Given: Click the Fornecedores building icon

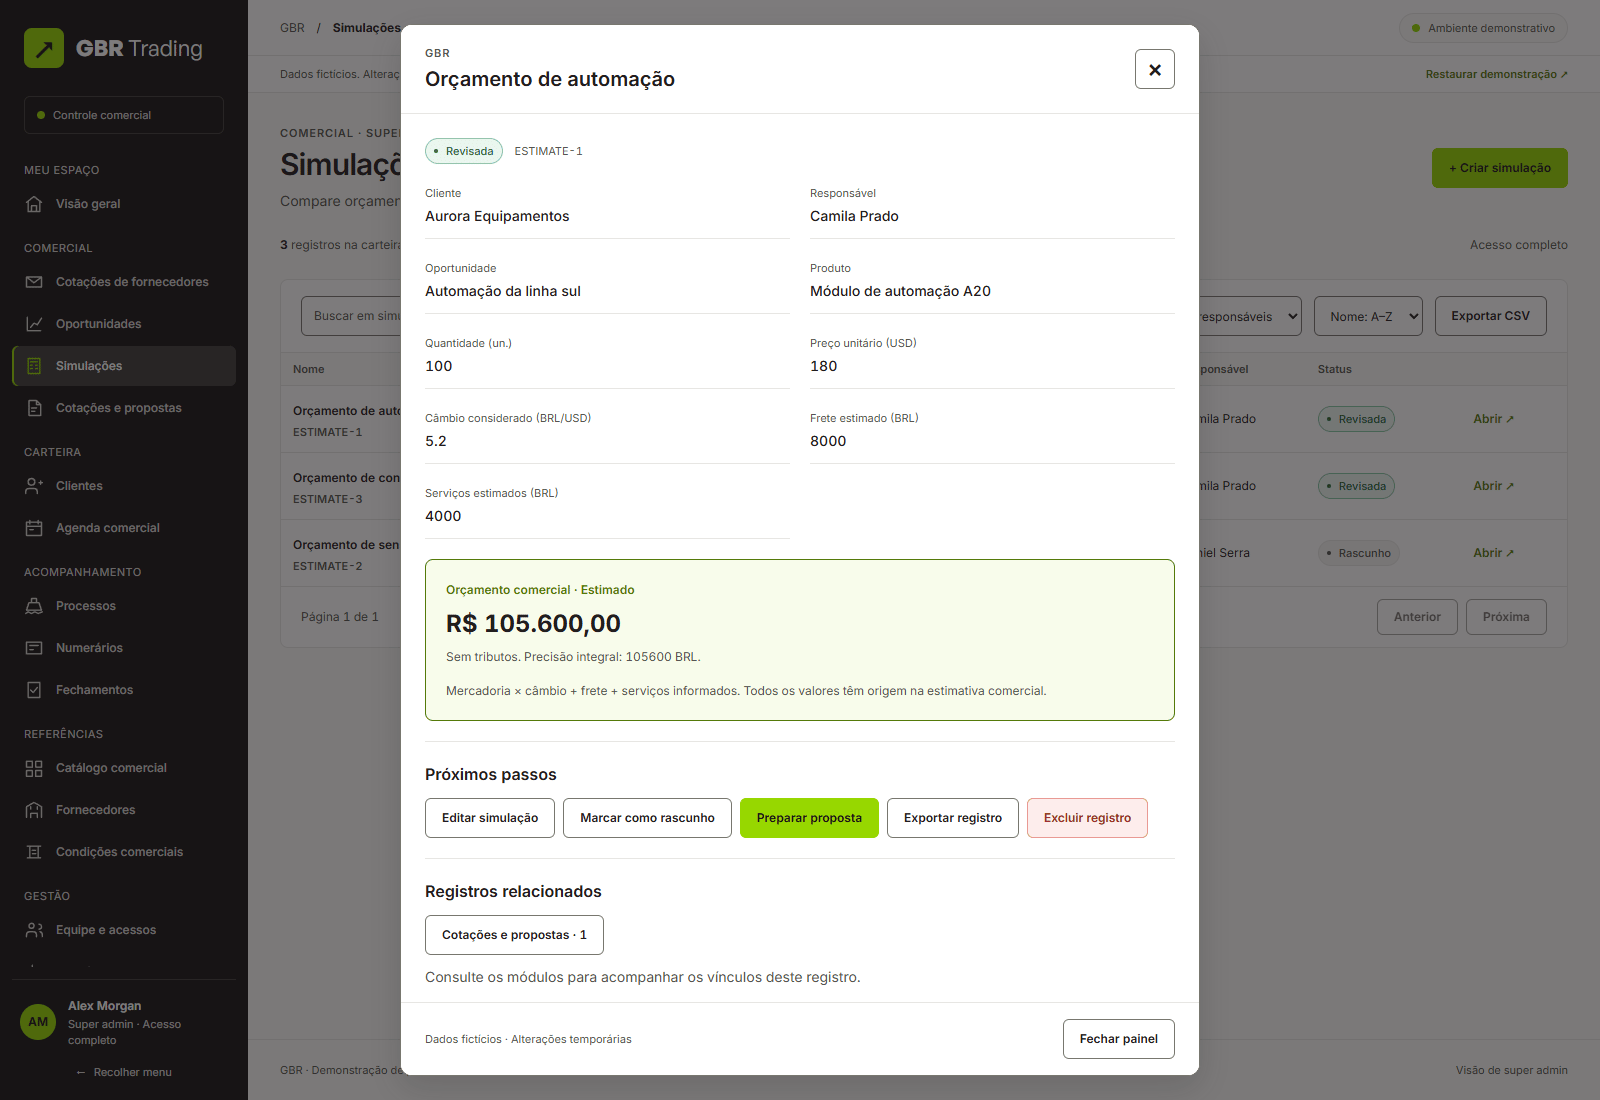Looking at the screenshot, I should (34, 810).
